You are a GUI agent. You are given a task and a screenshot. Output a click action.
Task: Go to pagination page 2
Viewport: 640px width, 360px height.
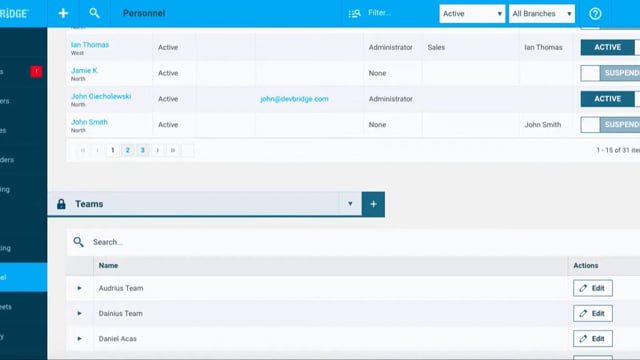point(127,150)
